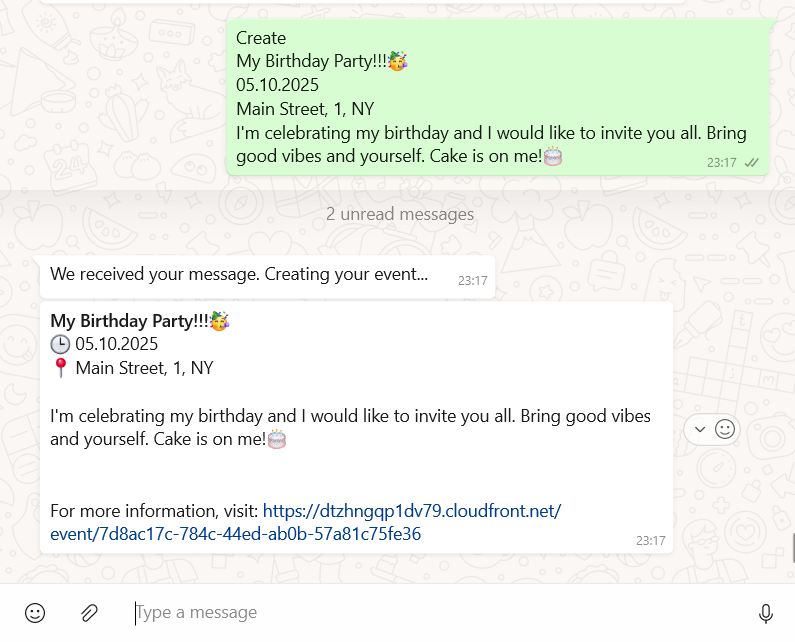This screenshot has height=642, width=795.
Task: React to the event message with smiley icon
Action: (x=725, y=429)
